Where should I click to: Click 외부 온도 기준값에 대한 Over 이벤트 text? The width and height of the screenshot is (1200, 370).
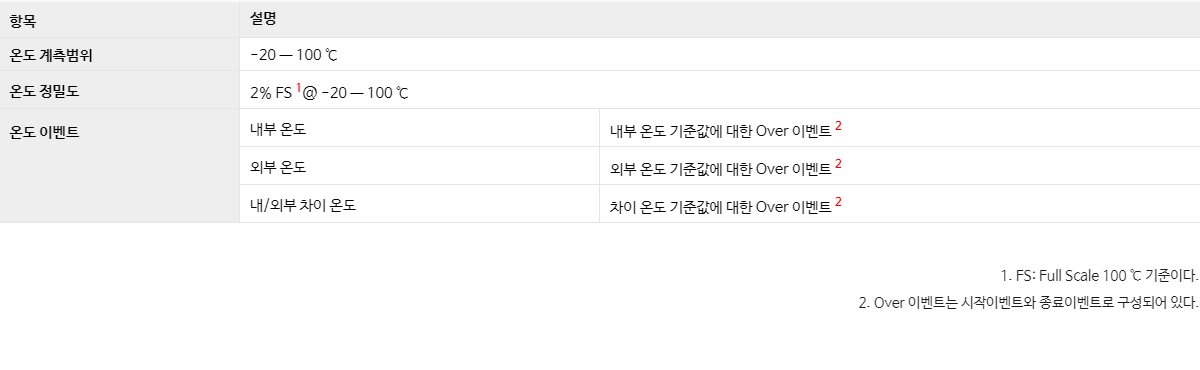point(720,168)
